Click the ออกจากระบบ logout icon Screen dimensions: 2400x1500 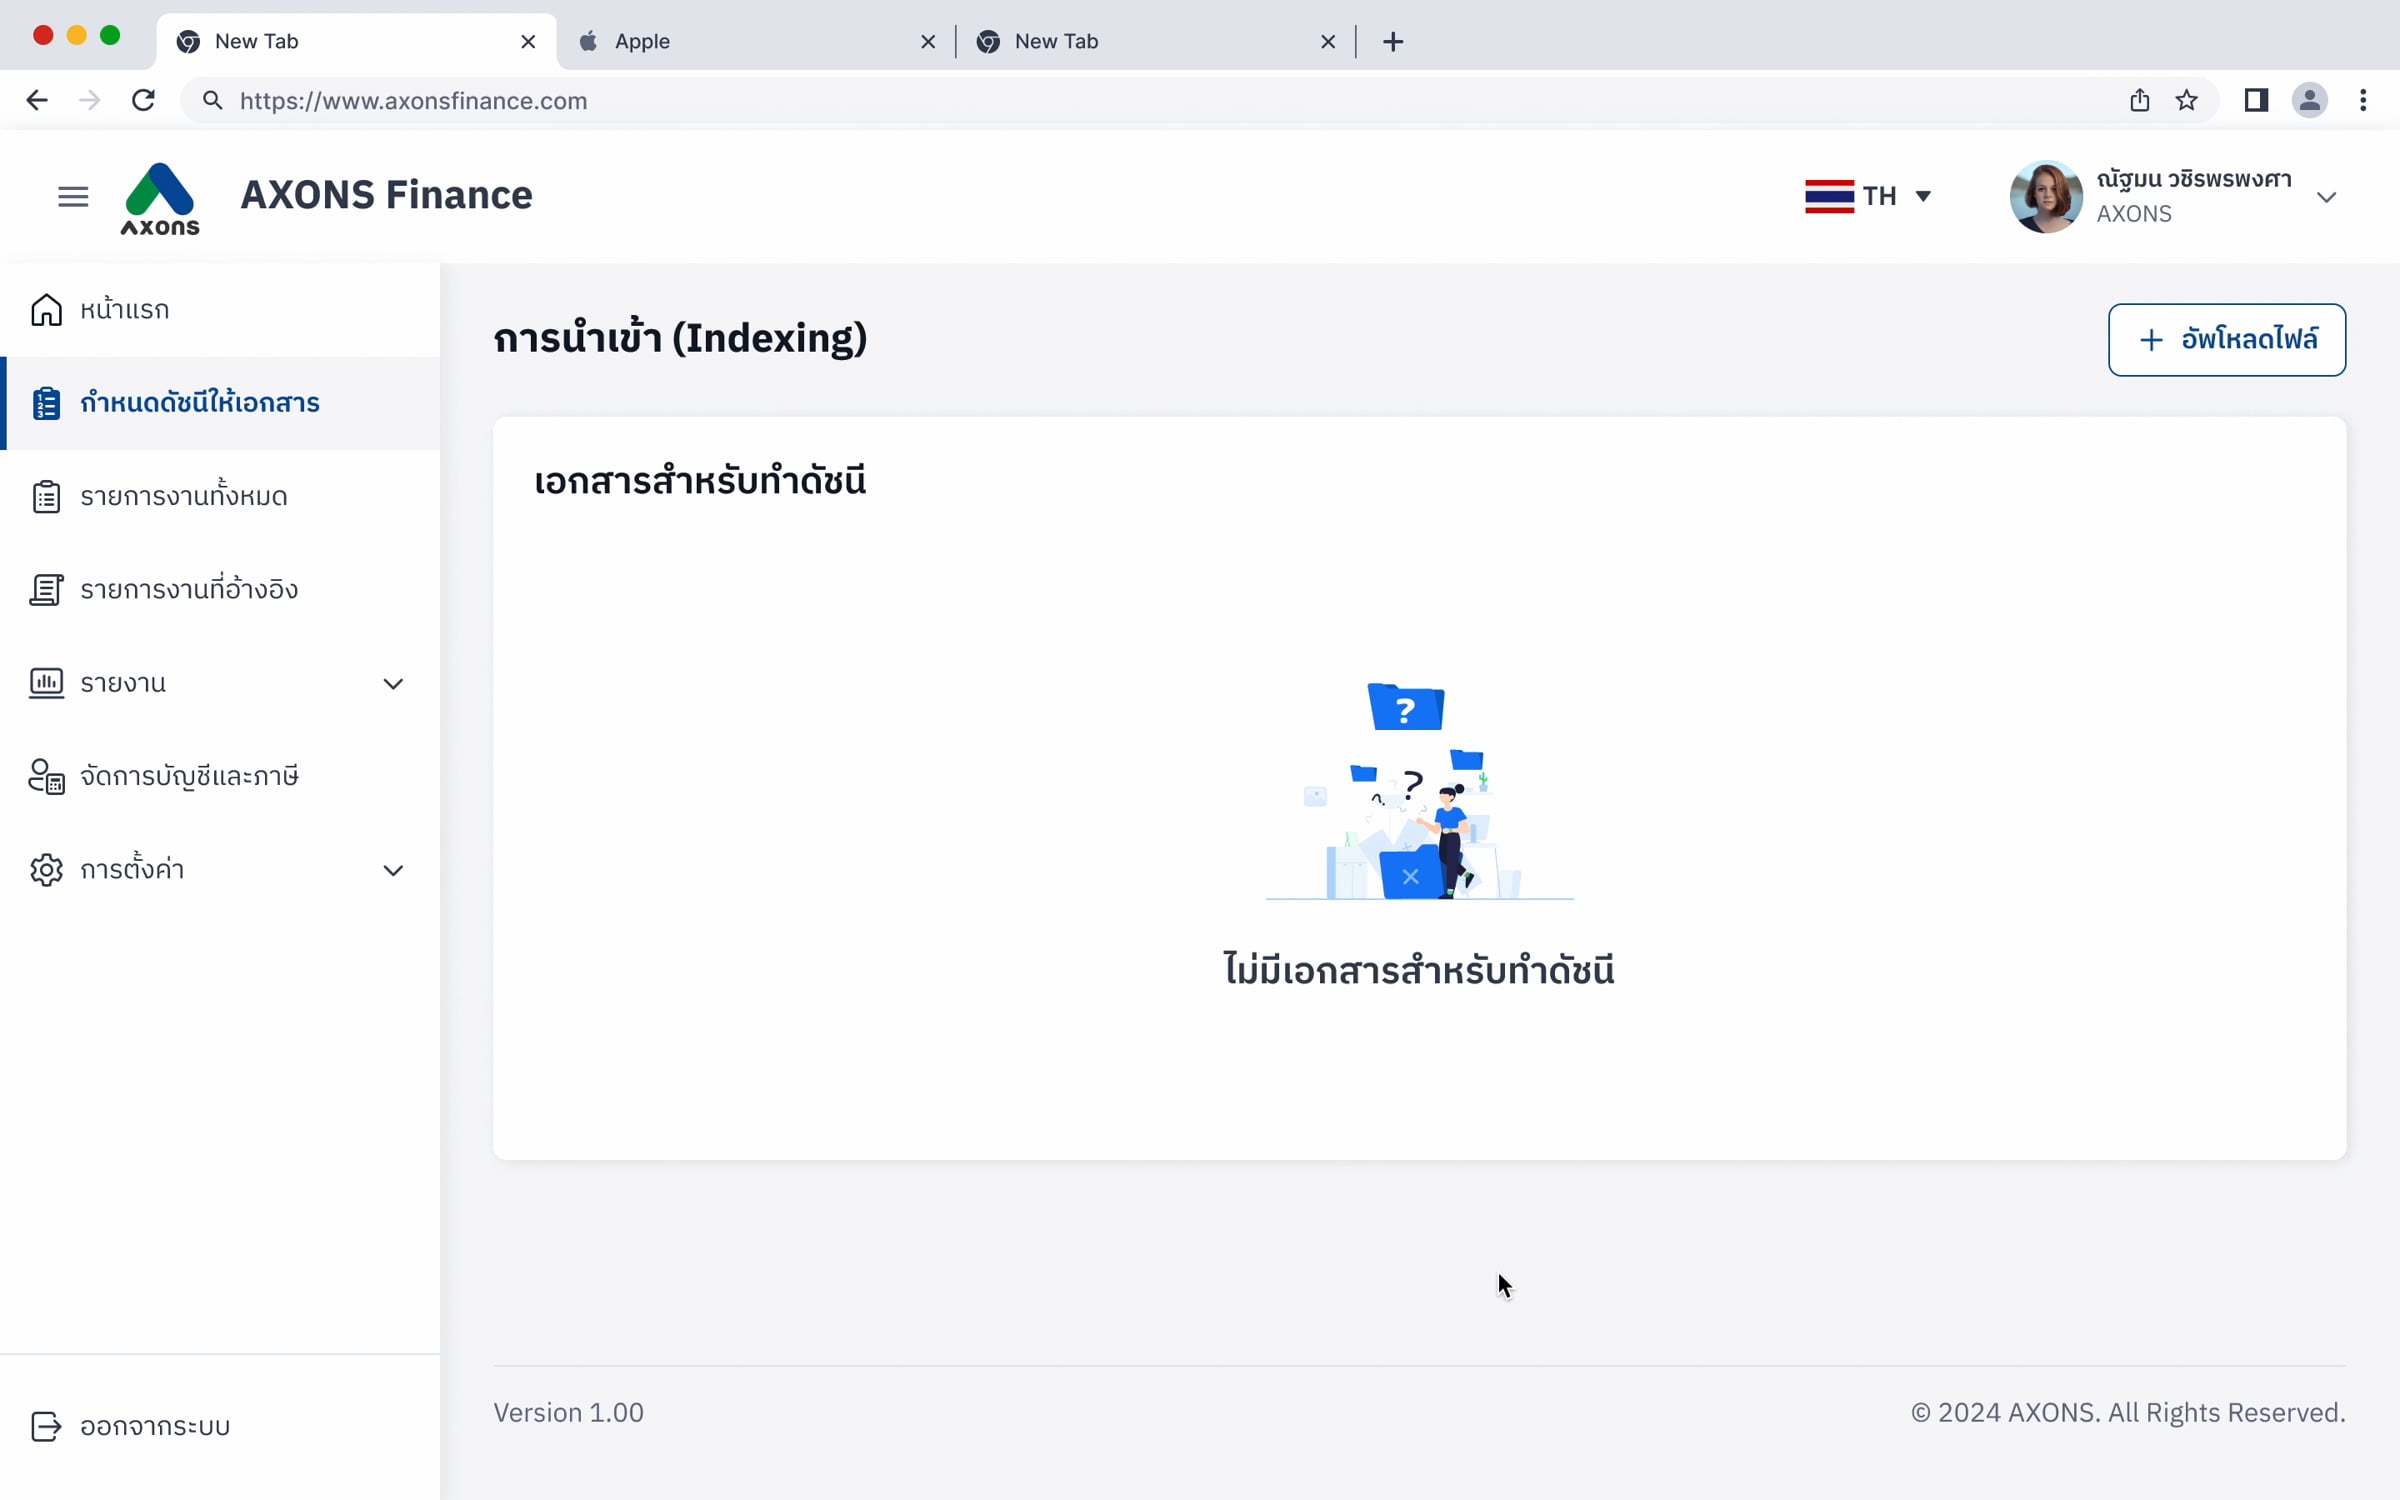pos(46,1426)
